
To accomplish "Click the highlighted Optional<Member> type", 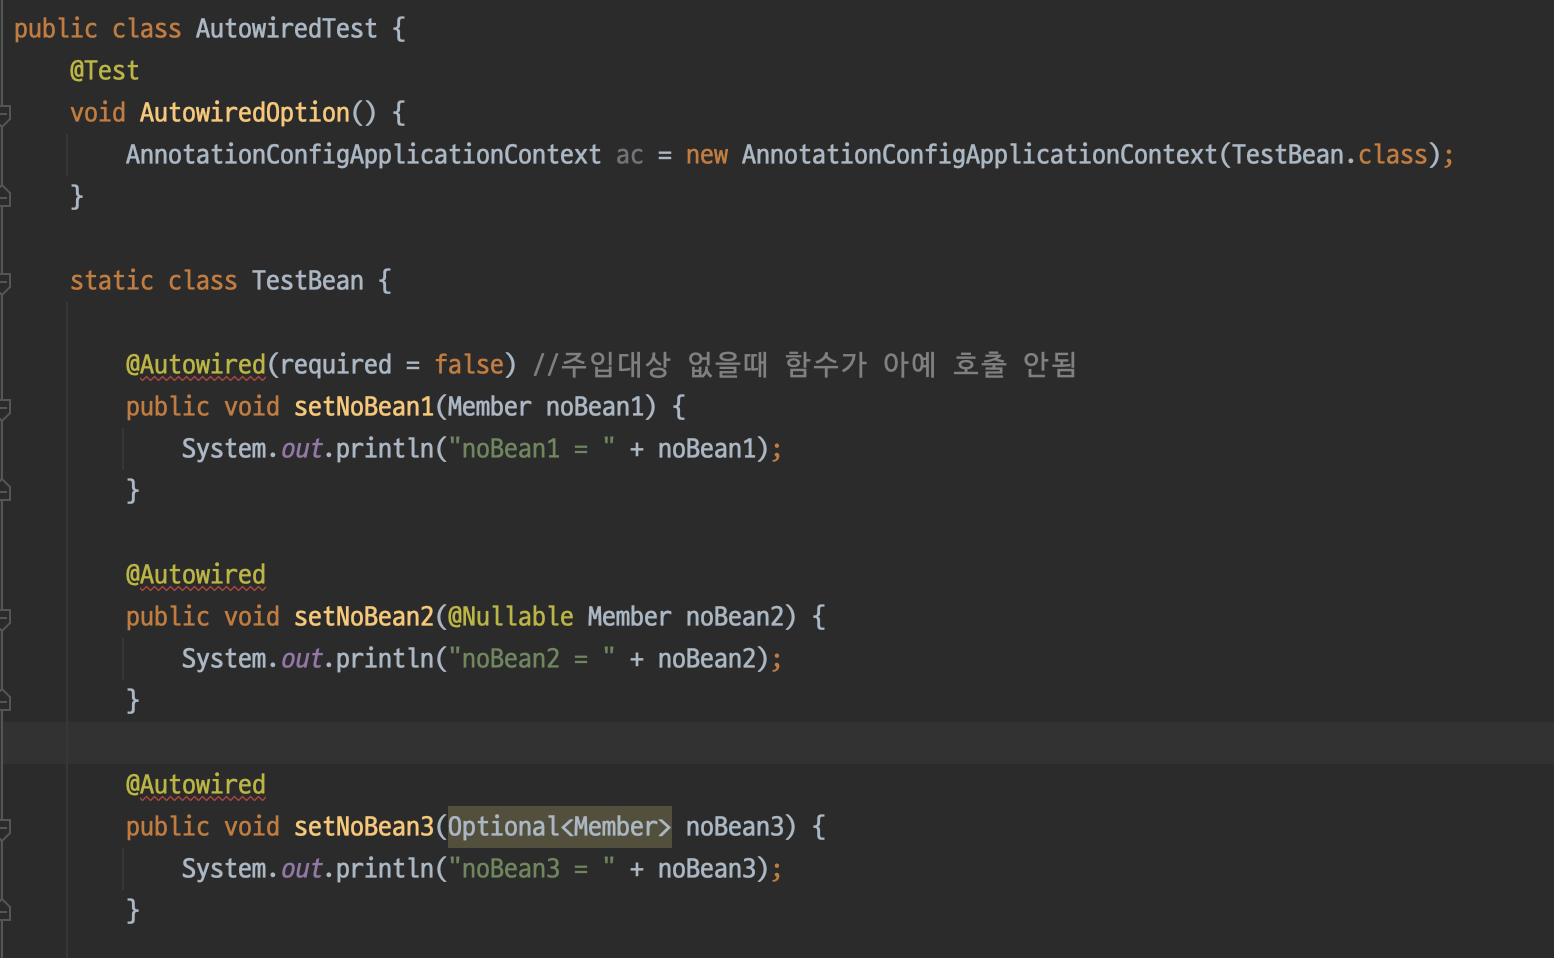I will click(x=559, y=826).
